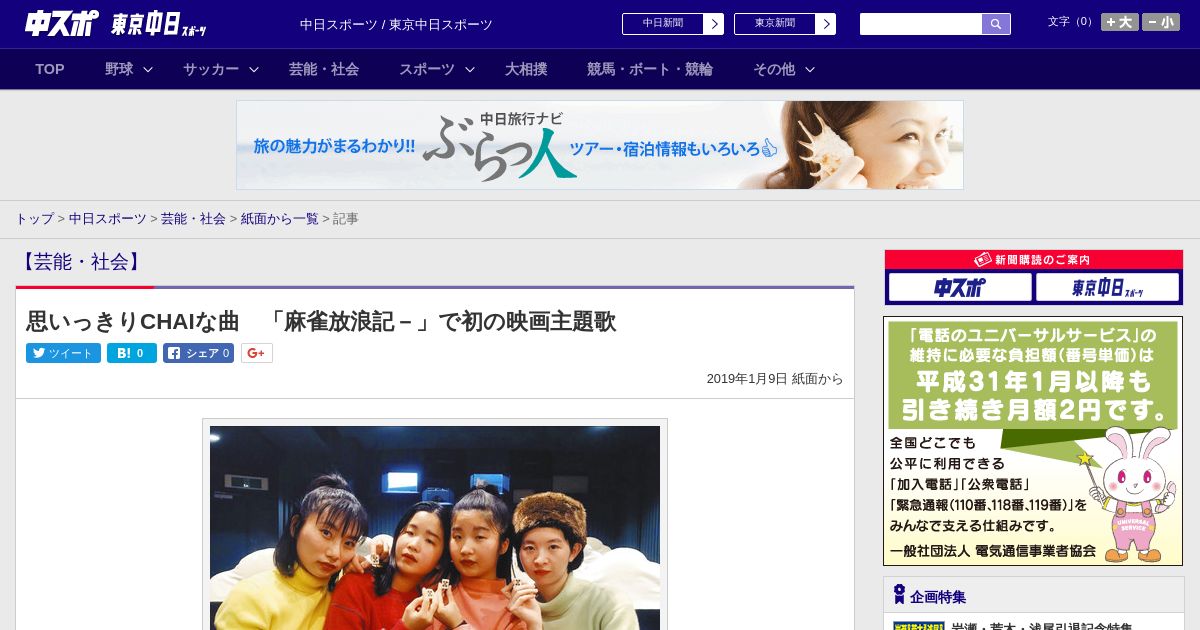Click the article headline 思いっきりCHAIな曲
This screenshot has height=630, width=1200.
point(321,321)
